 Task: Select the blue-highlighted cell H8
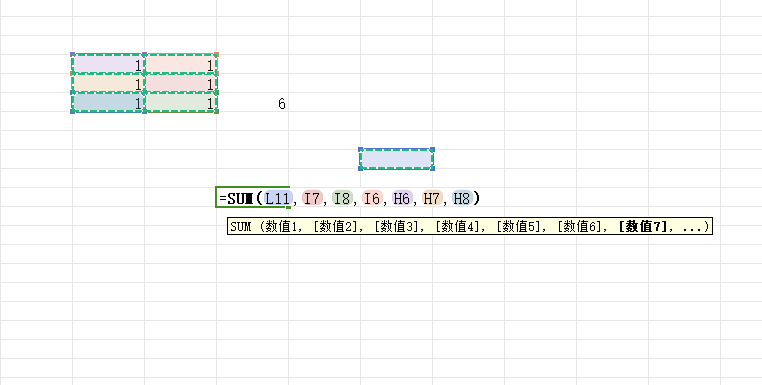pos(108,103)
